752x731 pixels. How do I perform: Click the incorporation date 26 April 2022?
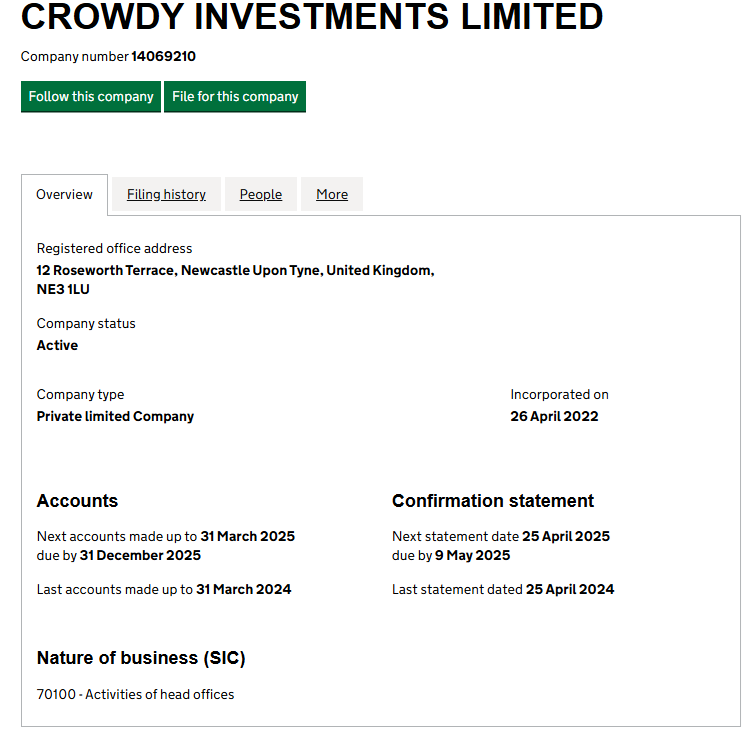(554, 416)
